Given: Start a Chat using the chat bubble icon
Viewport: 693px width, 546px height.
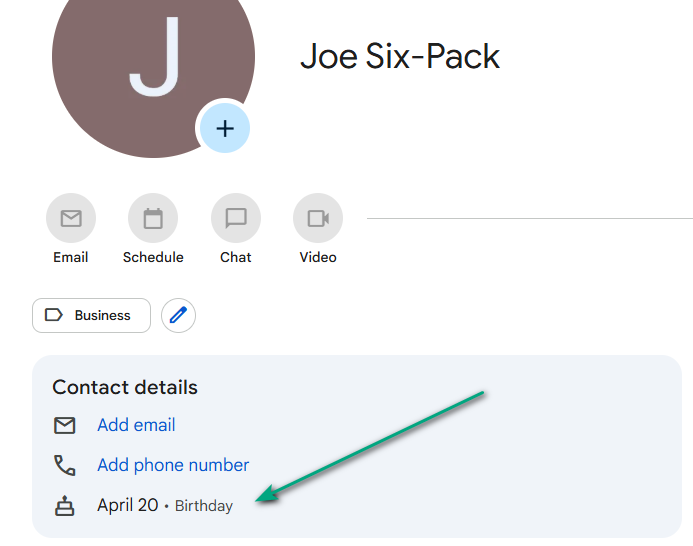Looking at the screenshot, I should pyautogui.click(x=236, y=218).
